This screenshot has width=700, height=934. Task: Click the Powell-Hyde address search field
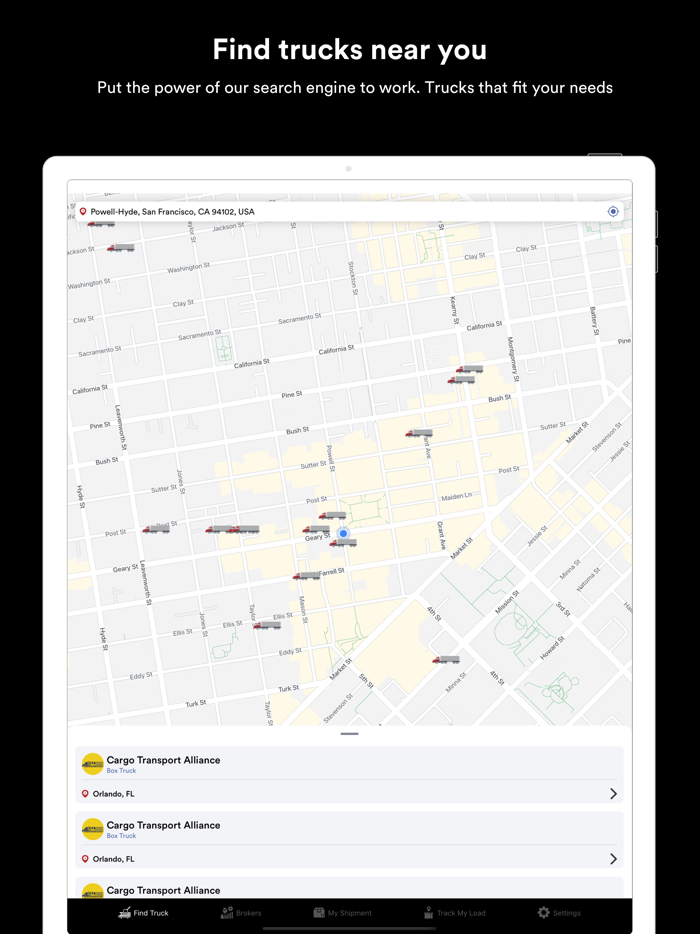[x=350, y=211]
